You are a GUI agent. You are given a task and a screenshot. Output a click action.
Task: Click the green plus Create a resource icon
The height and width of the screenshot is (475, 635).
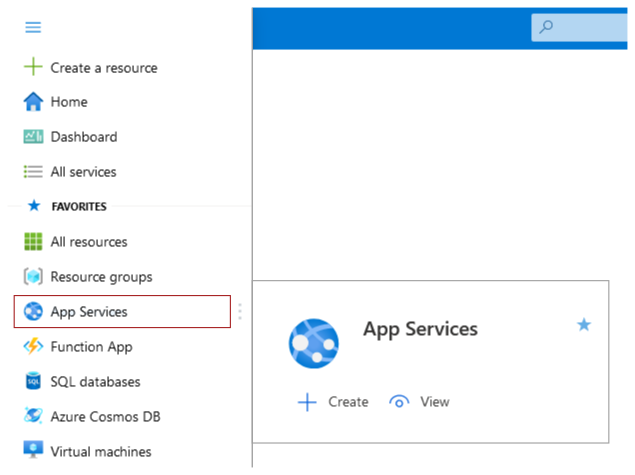[33, 66]
